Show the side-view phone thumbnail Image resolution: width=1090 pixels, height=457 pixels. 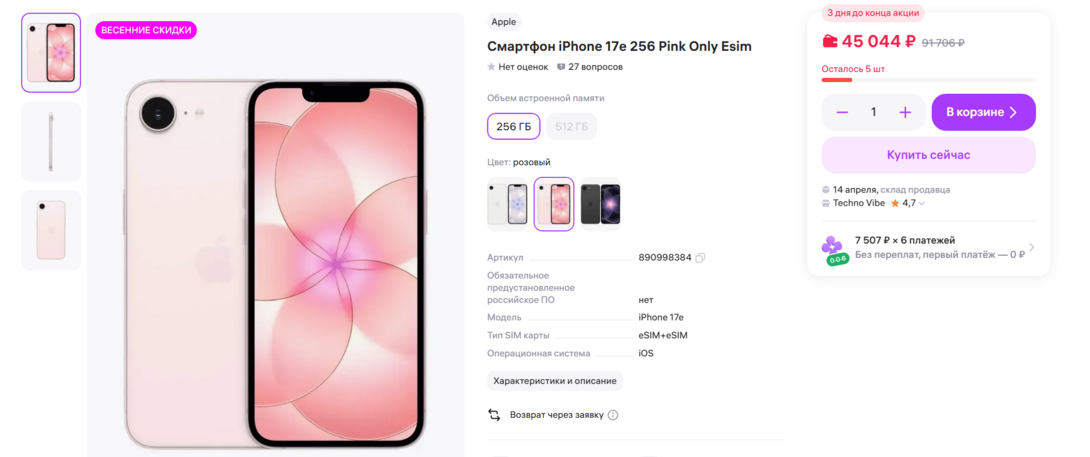pos(51,141)
